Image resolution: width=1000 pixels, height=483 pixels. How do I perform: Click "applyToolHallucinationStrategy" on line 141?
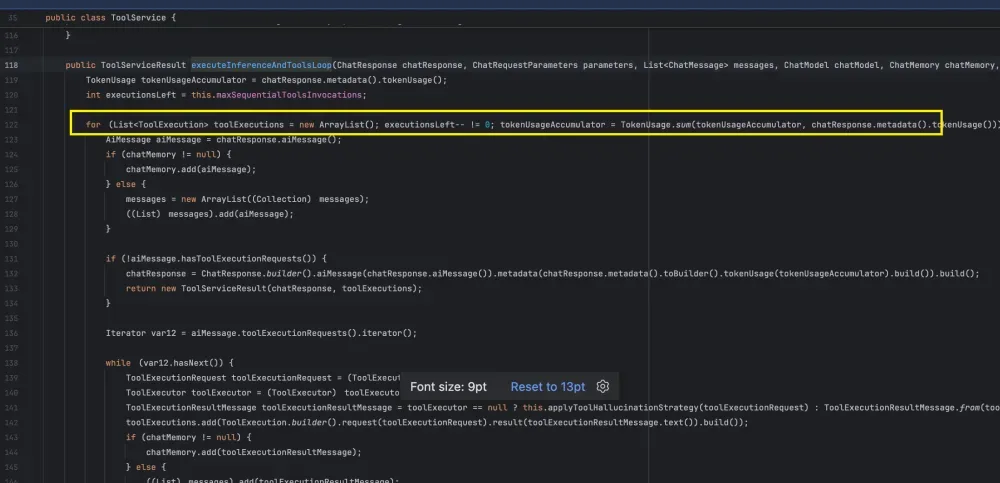tap(621, 408)
